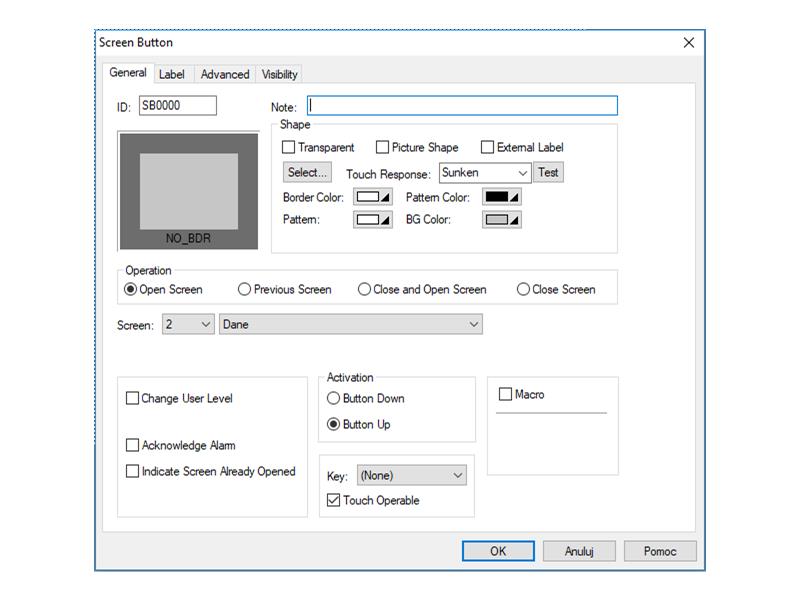Open the Pattern swatch picker
The height and width of the screenshot is (600, 800).
(373, 220)
